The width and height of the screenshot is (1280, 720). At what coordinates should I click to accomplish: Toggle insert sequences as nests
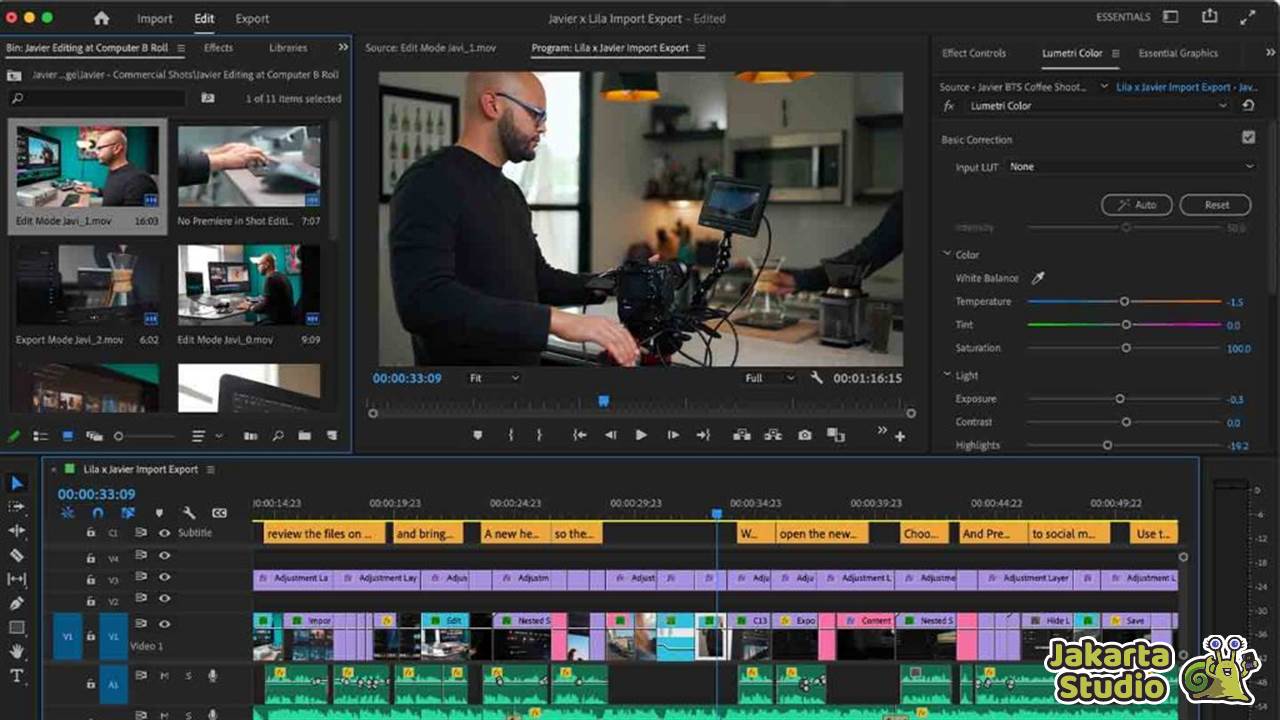pyautogui.click(x=67, y=513)
